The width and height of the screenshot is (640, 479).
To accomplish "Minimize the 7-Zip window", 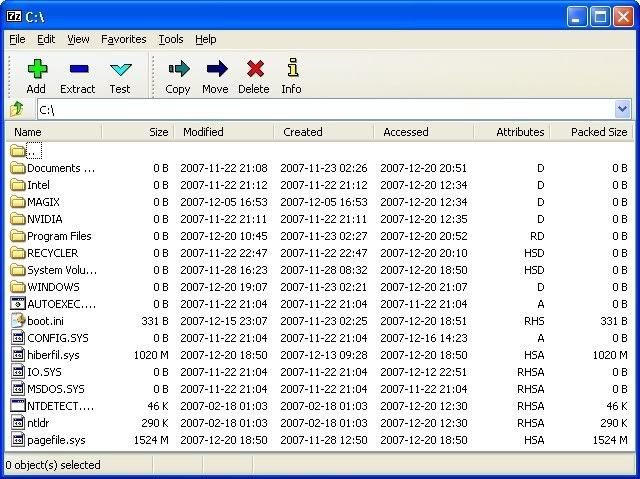I will [576, 17].
